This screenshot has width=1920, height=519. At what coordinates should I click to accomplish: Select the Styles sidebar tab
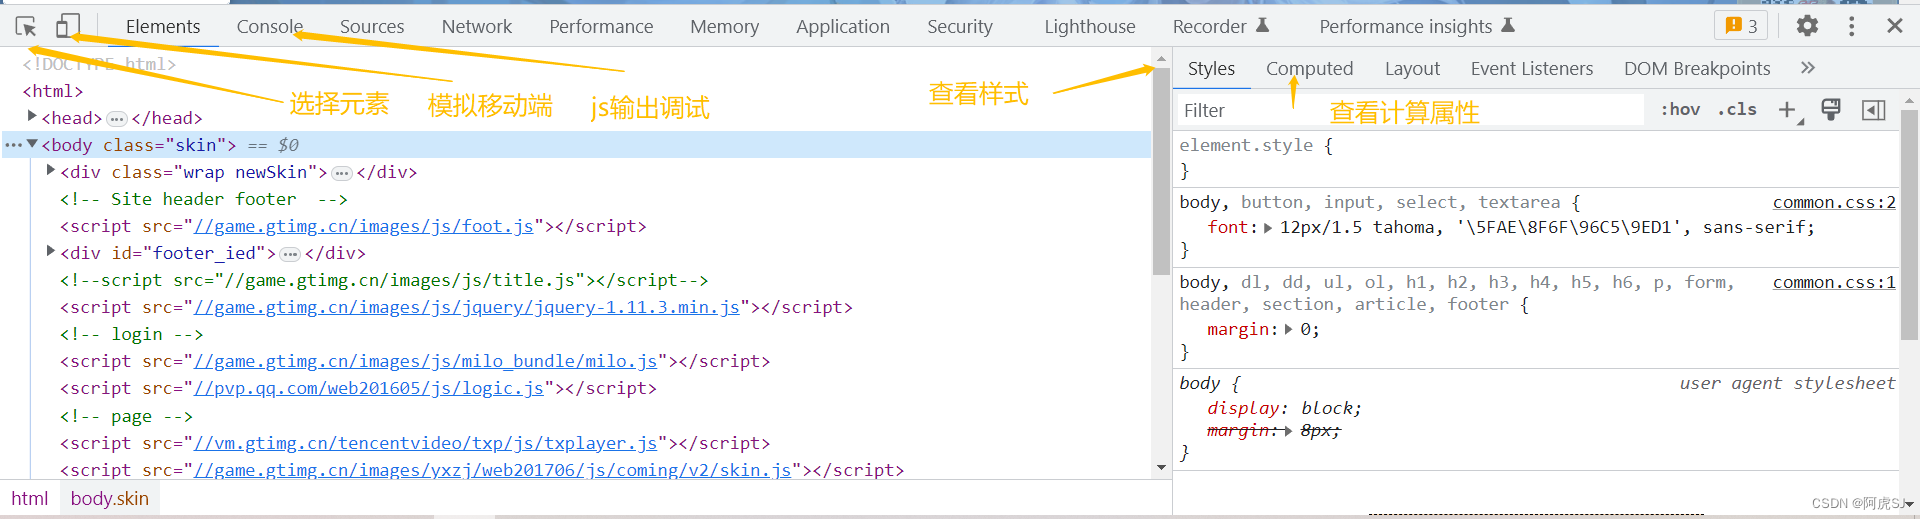(x=1211, y=68)
